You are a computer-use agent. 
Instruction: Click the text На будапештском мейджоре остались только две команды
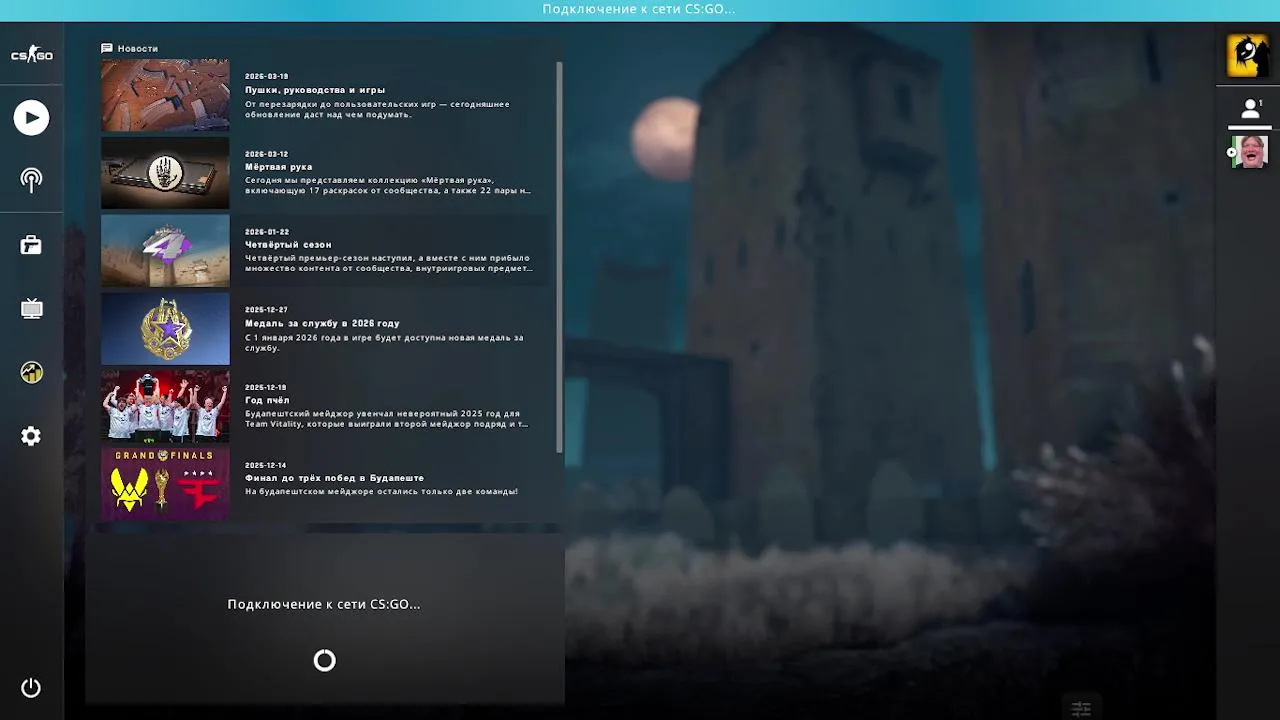[381, 492]
